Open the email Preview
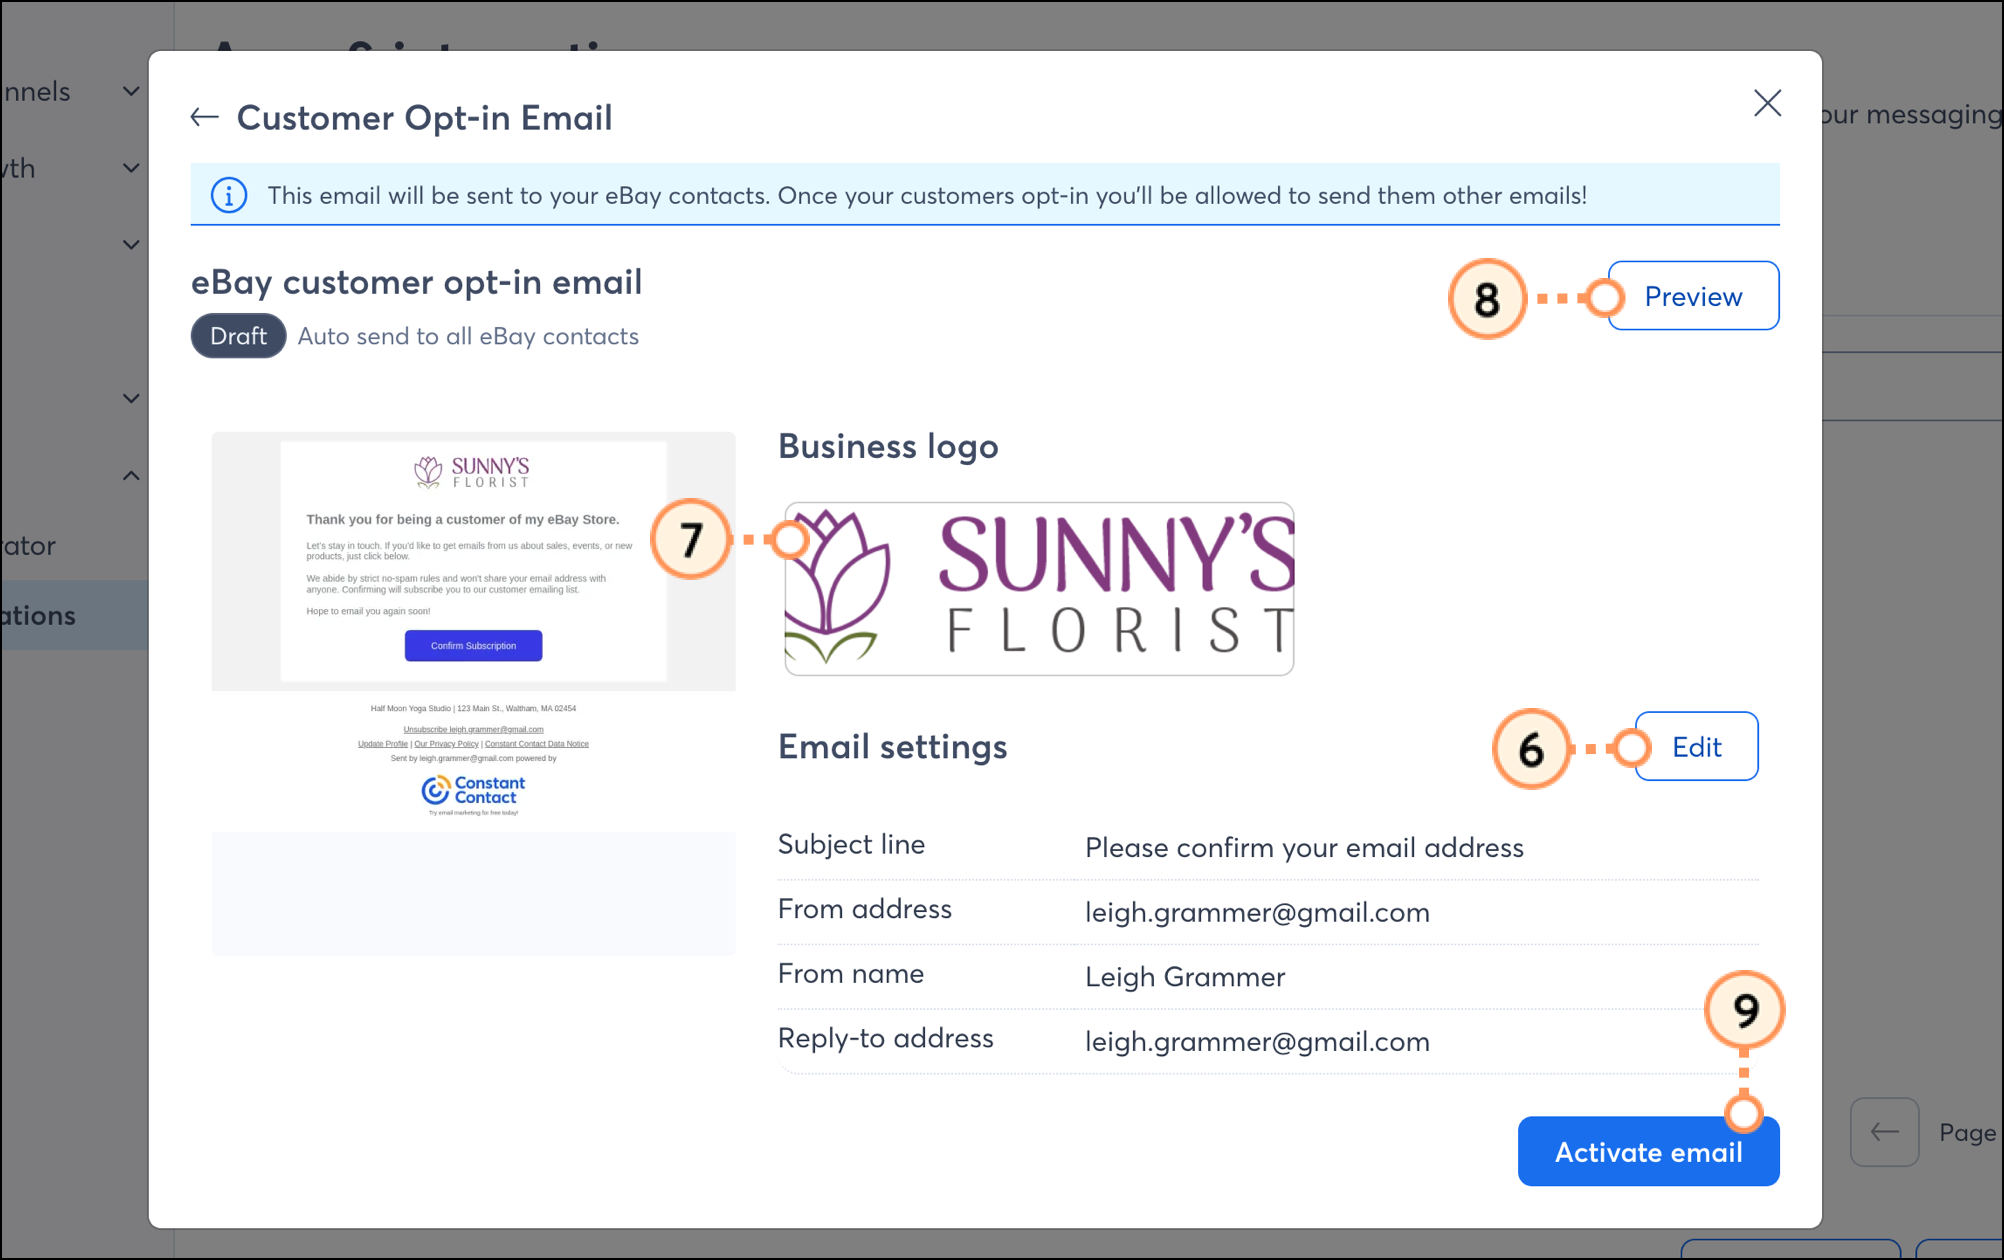Image resolution: width=2004 pixels, height=1260 pixels. click(x=1693, y=296)
